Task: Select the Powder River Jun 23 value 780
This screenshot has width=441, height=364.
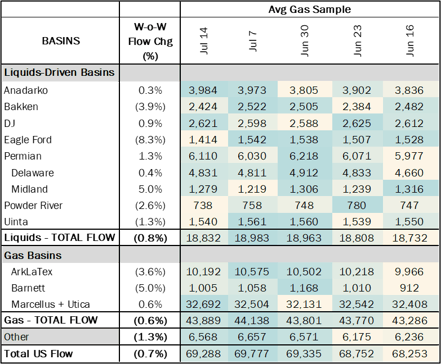Action: click(357, 205)
